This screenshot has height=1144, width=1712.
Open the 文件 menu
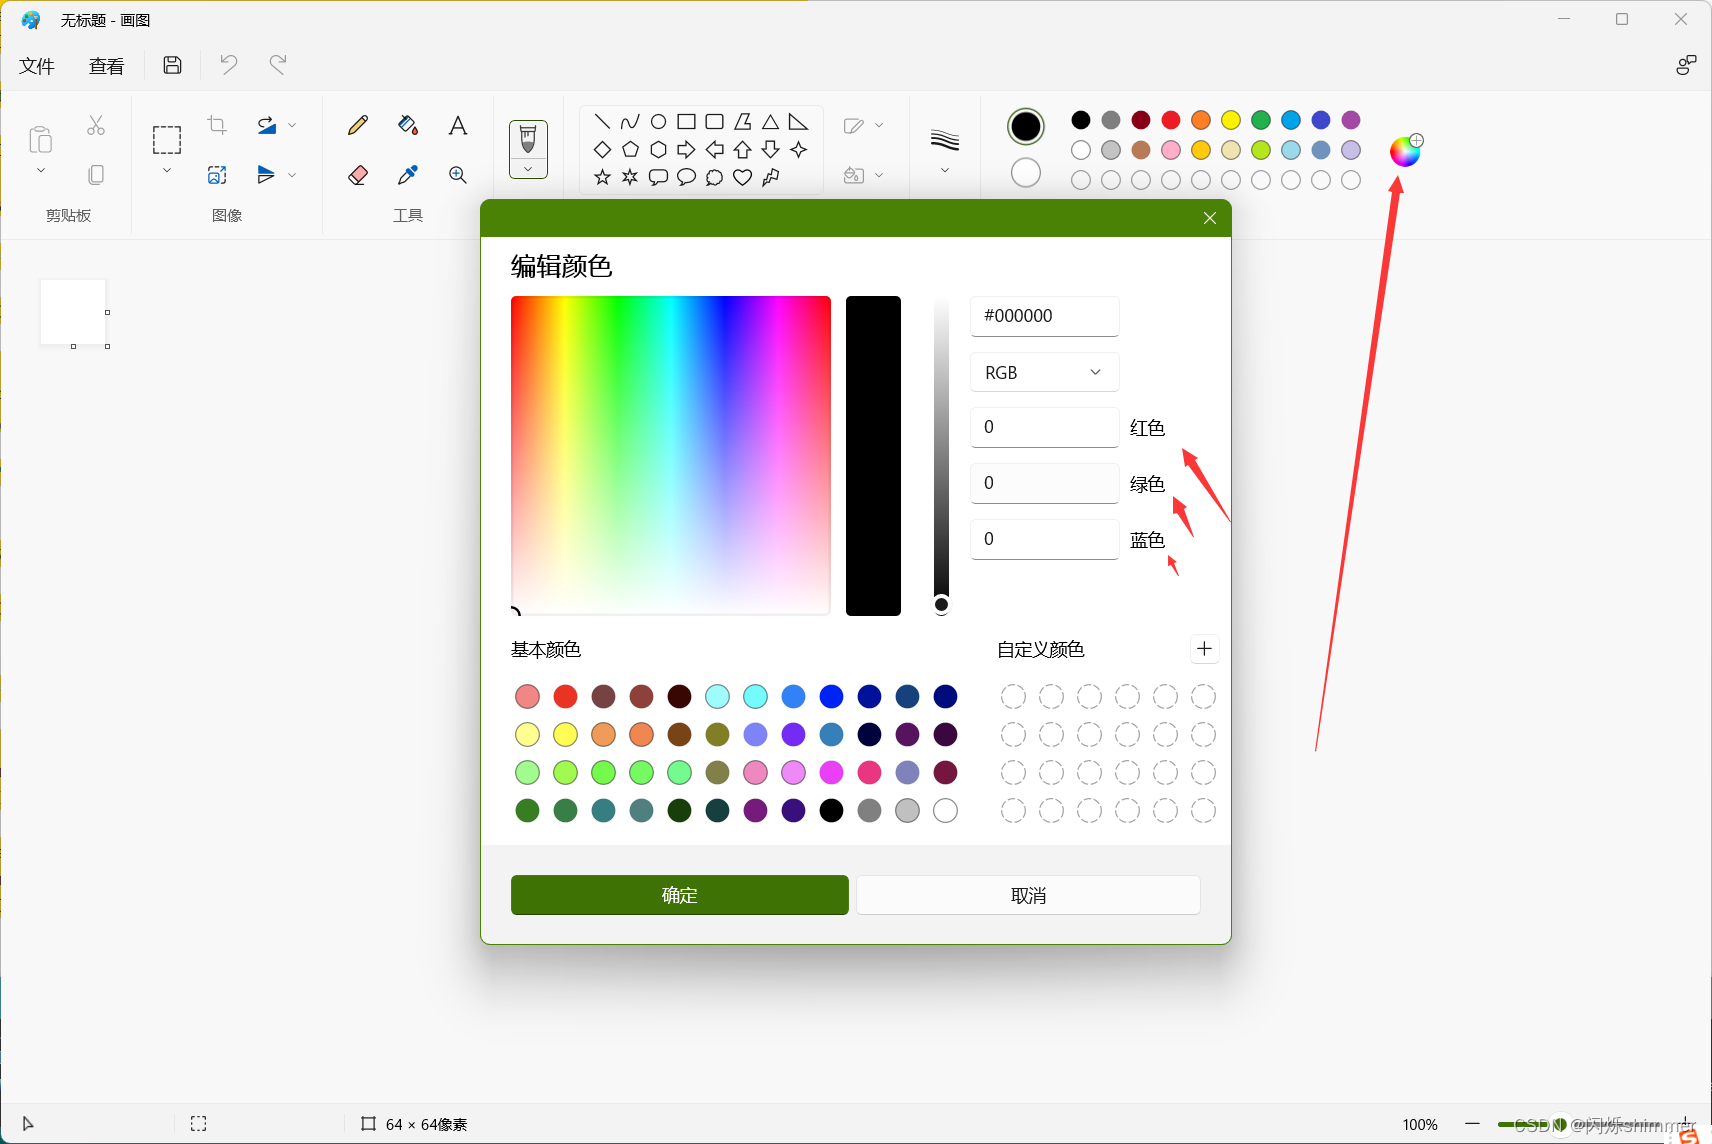[x=37, y=66]
